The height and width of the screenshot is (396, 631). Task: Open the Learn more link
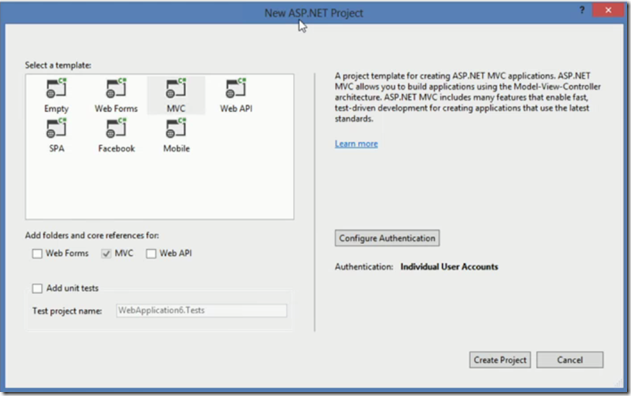356,144
